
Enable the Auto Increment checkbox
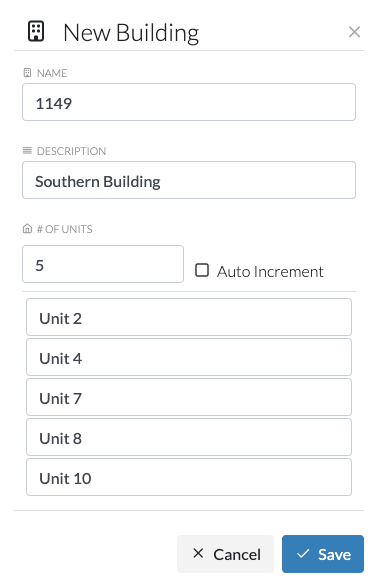click(202, 270)
